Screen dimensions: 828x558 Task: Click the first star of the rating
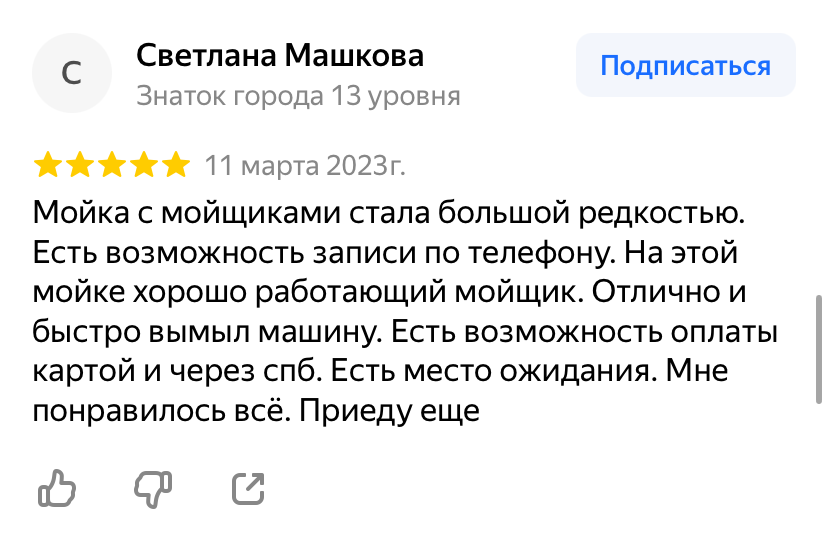(x=48, y=164)
